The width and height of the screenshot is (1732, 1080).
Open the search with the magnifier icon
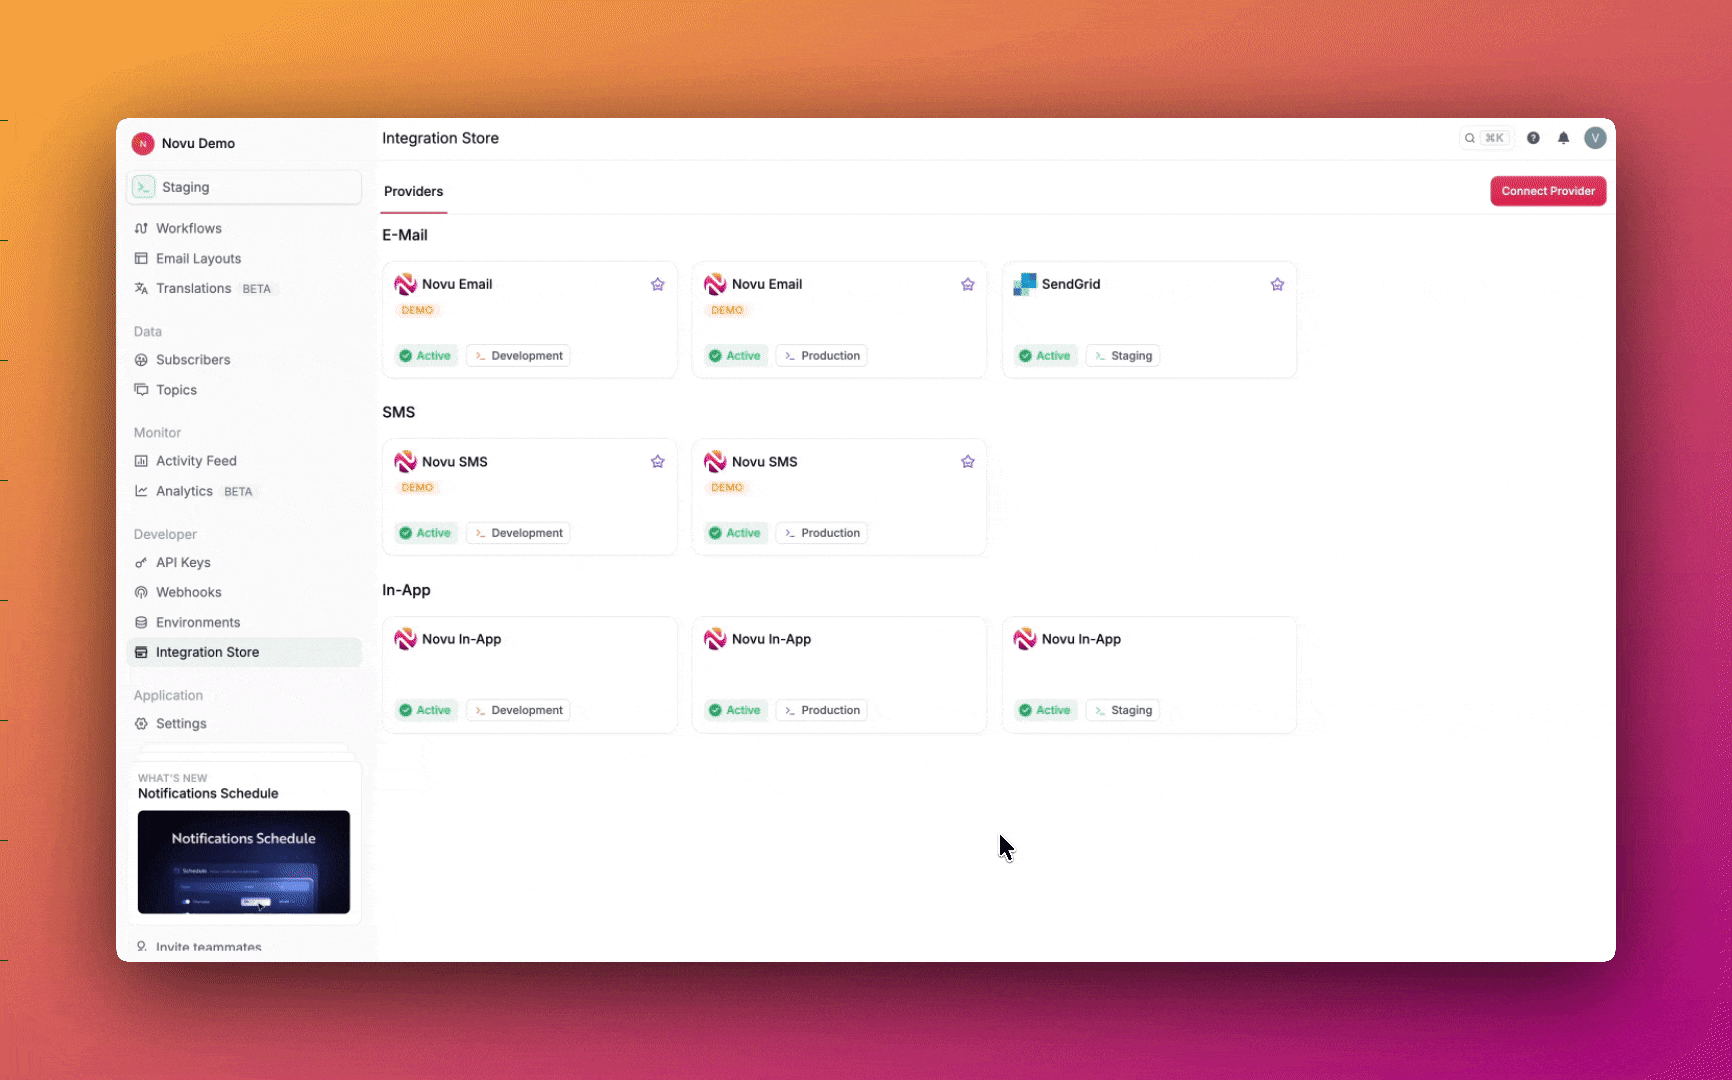coord(1470,138)
